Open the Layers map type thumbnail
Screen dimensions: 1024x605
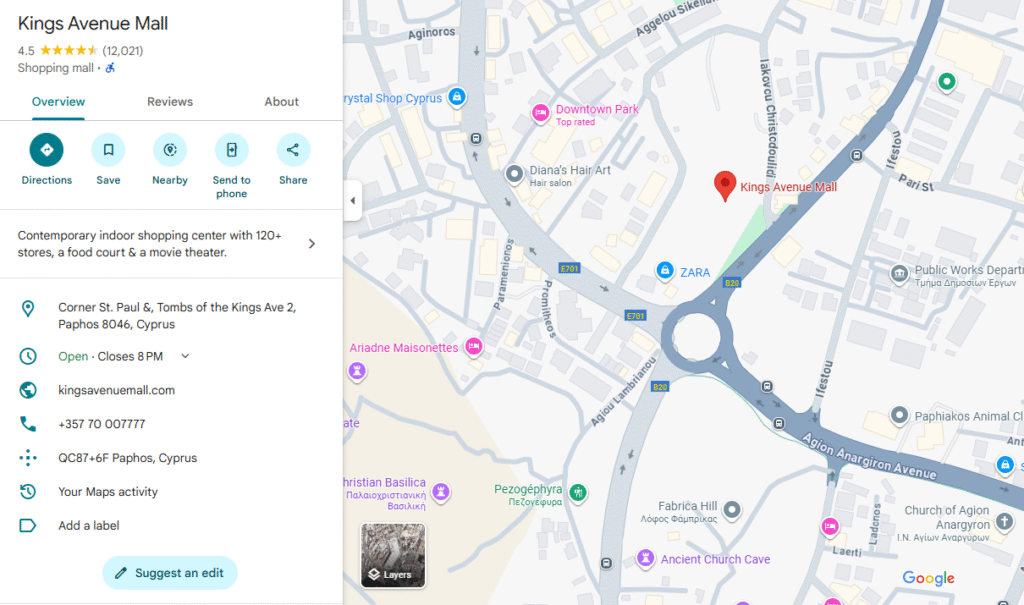coord(393,555)
